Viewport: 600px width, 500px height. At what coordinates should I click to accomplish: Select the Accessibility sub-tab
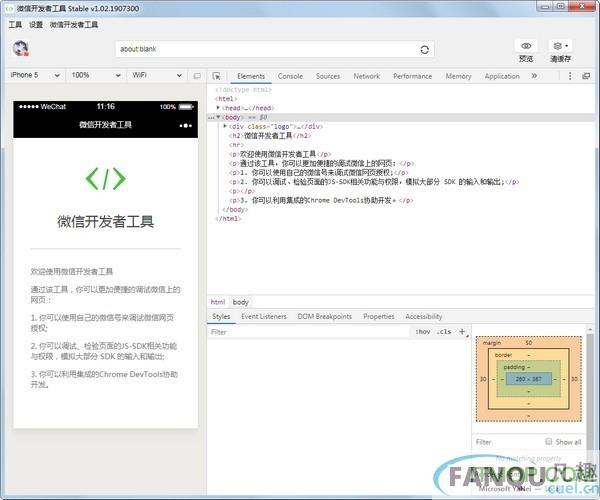(424, 316)
